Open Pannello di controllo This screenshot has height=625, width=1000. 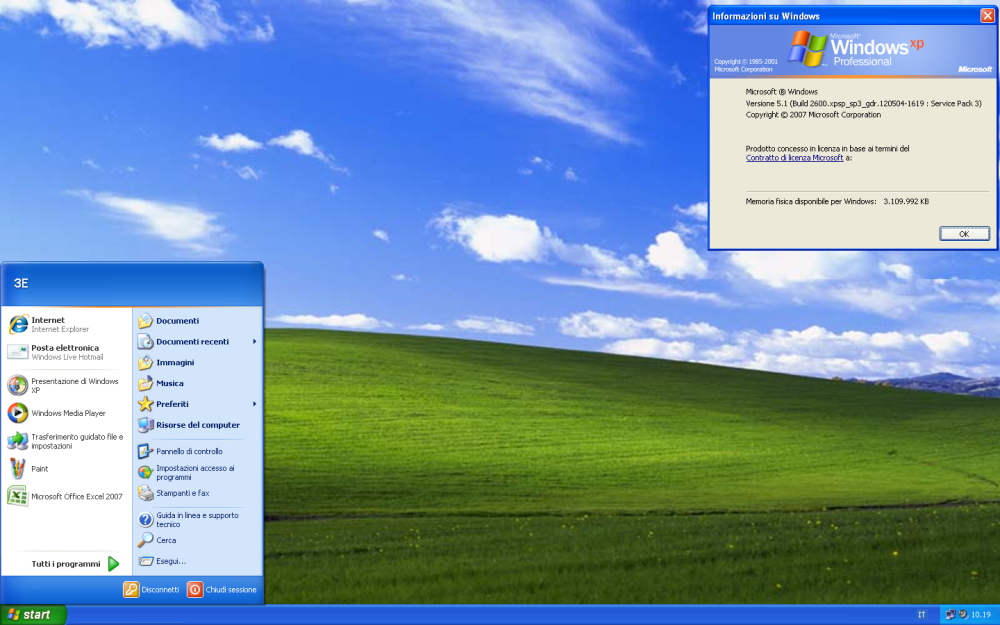pyautogui.click(x=188, y=451)
